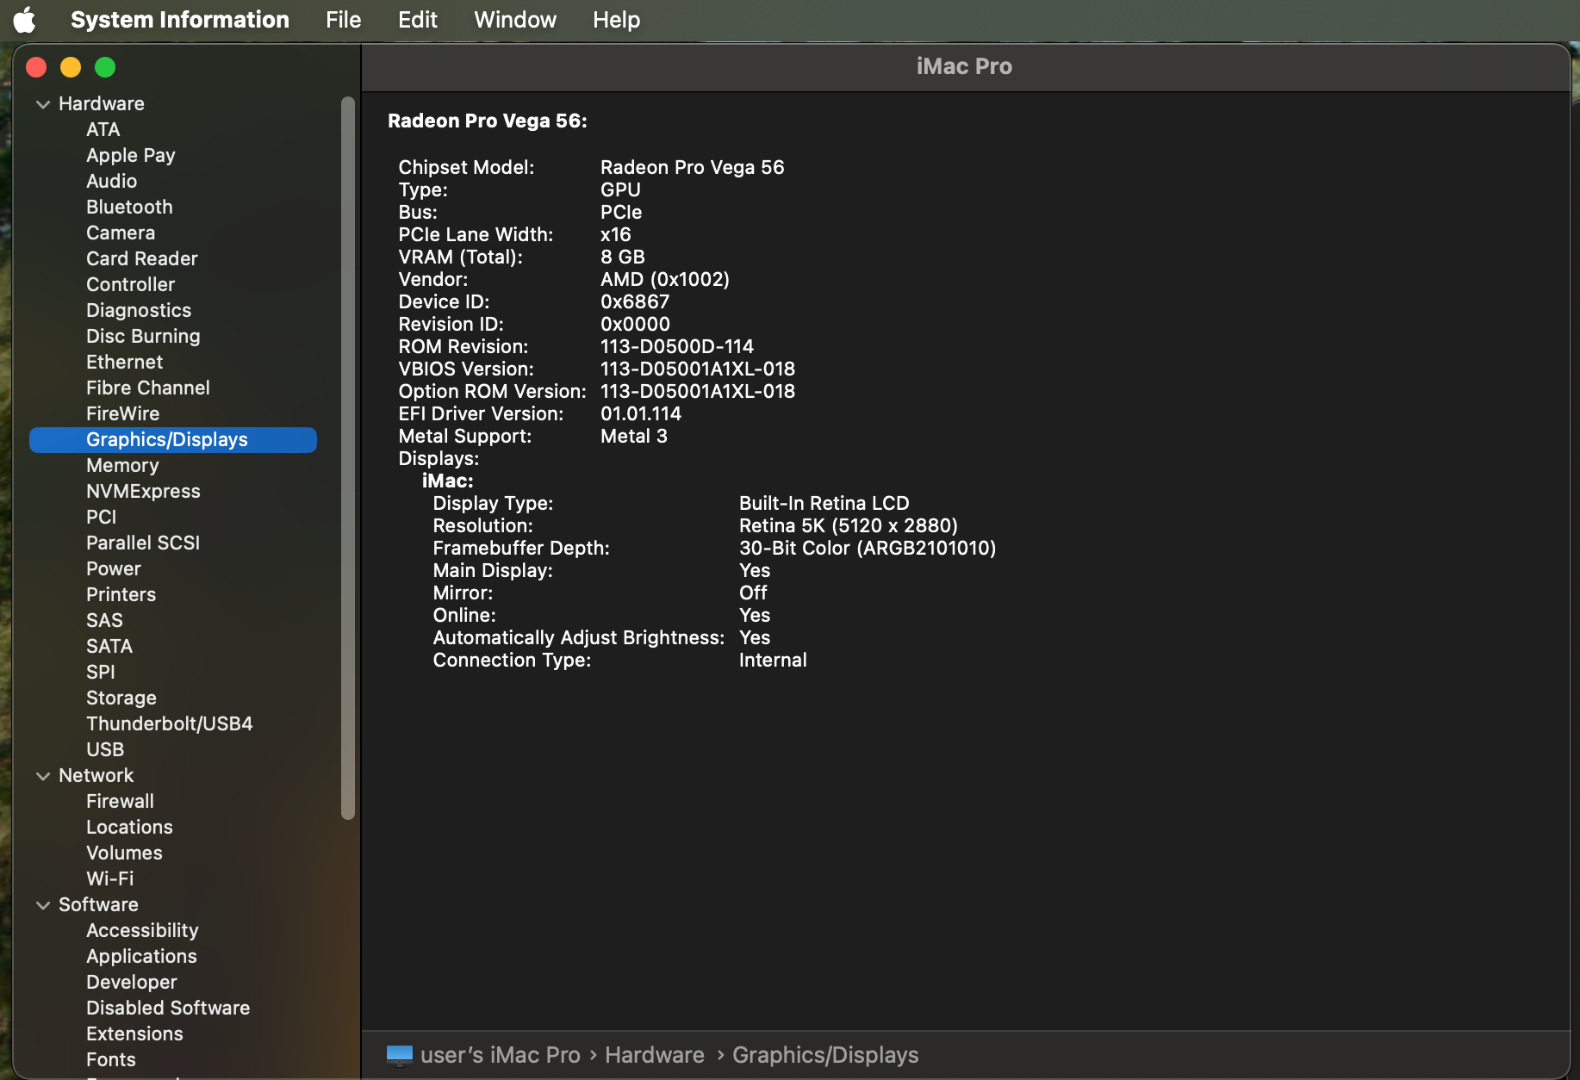The image size is (1580, 1080).
Task: Select Disabled Software in the sidebar
Action: [168, 1008]
